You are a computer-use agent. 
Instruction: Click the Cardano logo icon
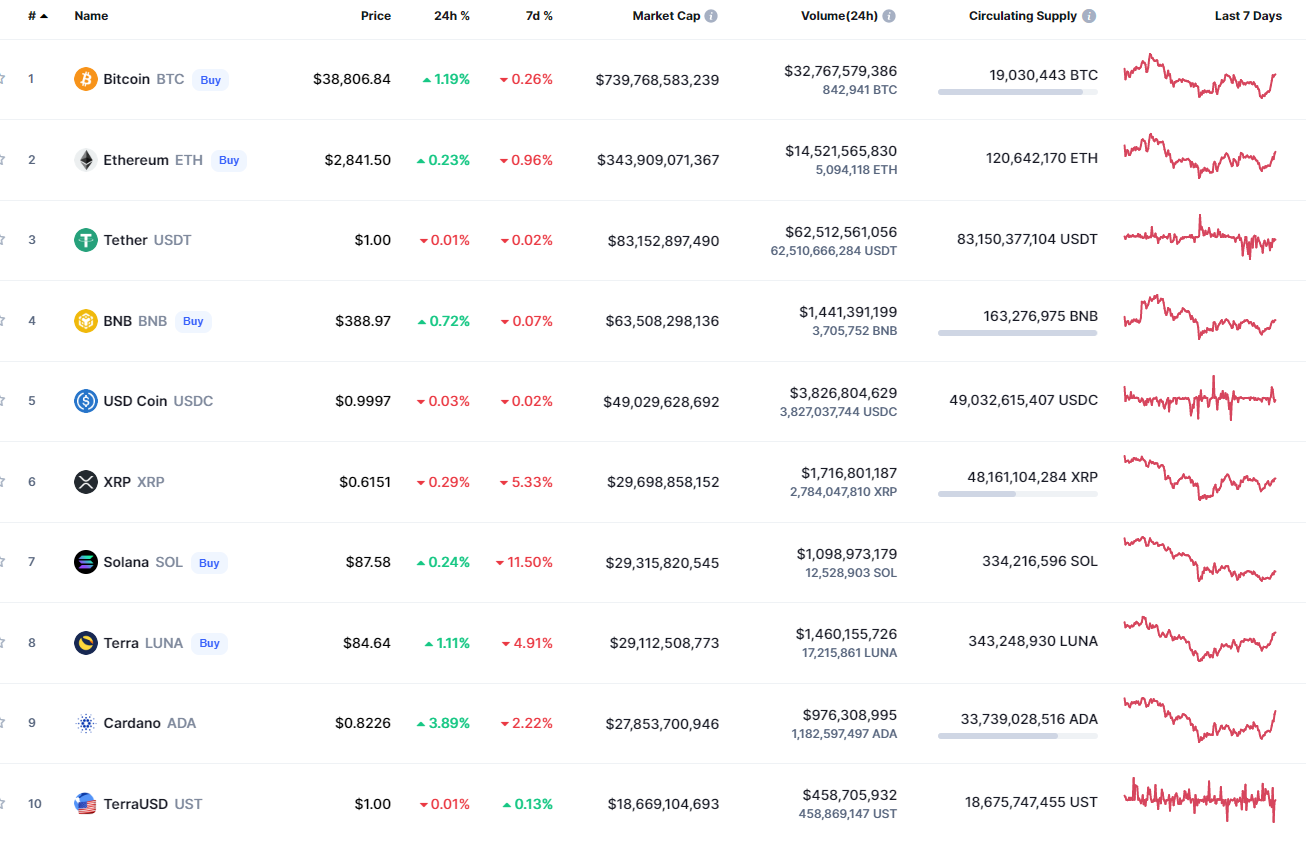pyautogui.click(x=86, y=723)
